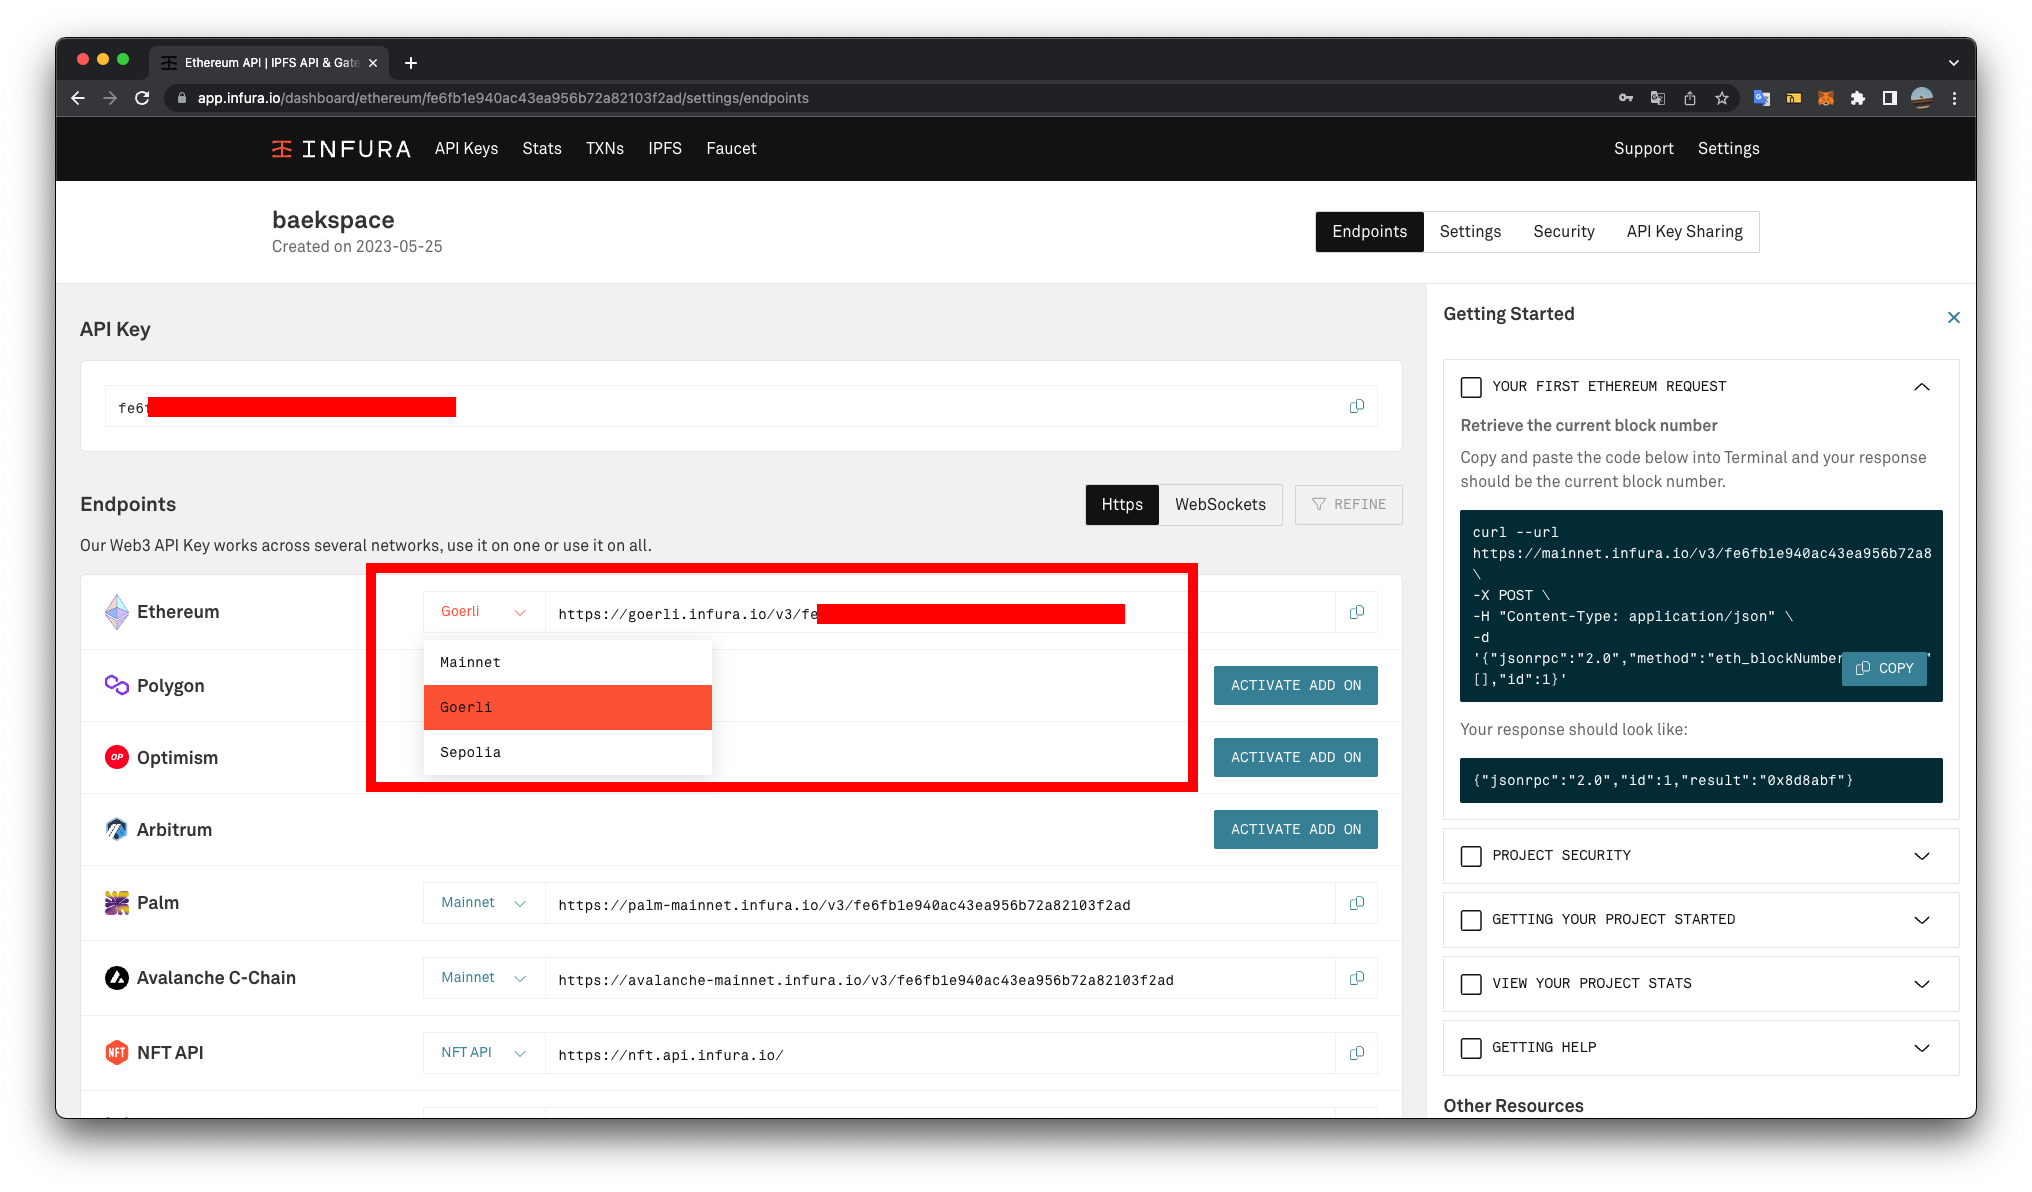Switch to the WebSockets tab
The image size is (2032, 1192).
click(1220, 505)
